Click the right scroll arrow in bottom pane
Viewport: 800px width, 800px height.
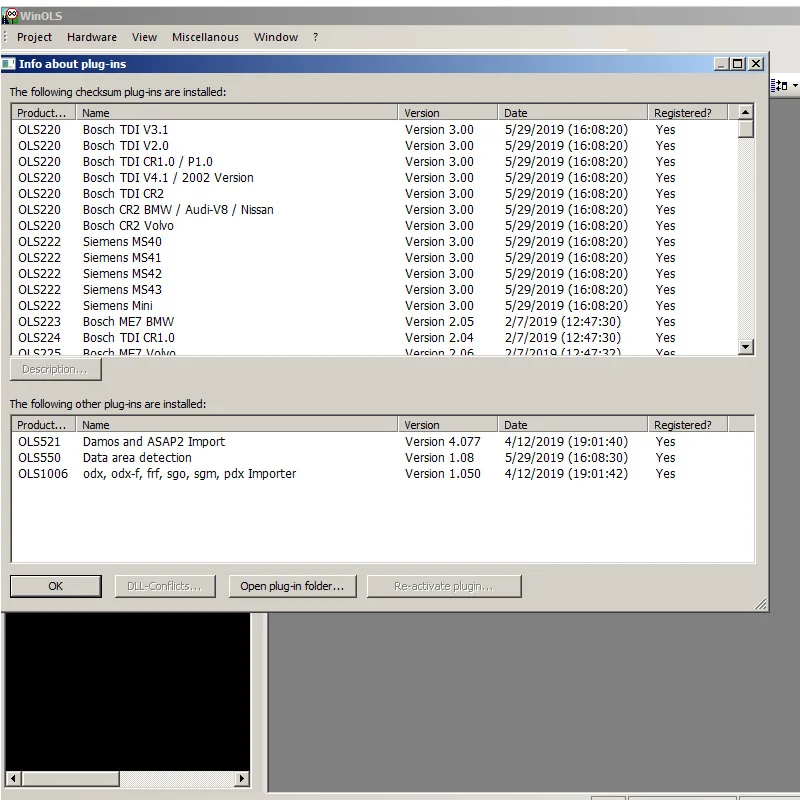tap(242, 779)
